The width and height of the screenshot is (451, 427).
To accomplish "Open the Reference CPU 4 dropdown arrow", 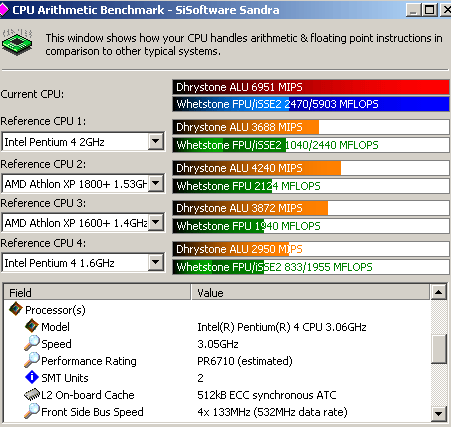I will (155, 263).
